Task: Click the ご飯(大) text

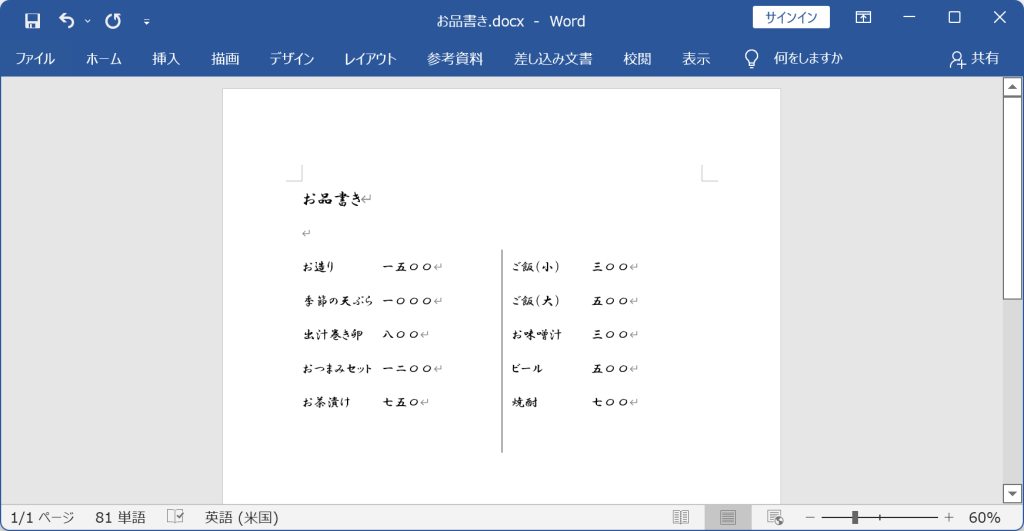Action: click(536, 300)
